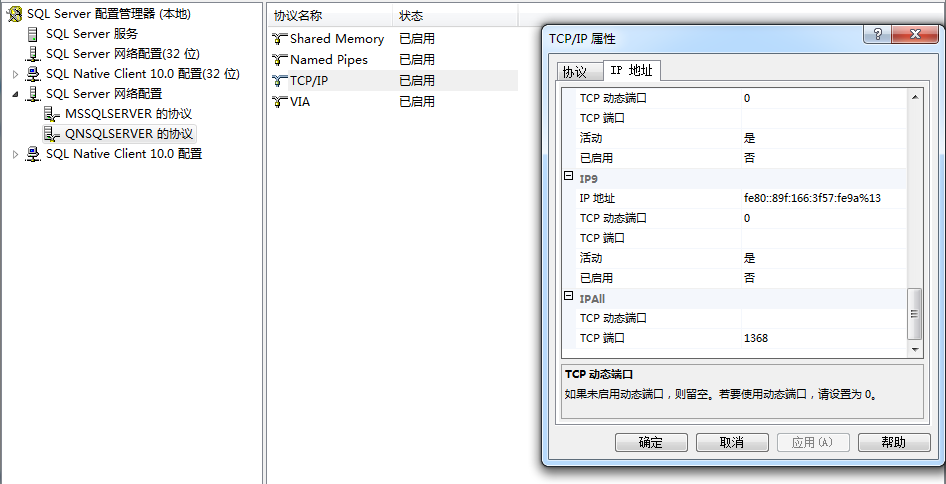The image size is (946, 484).
Task: Click the property list scroll-down arrow
Action: (x=915, y=349)
